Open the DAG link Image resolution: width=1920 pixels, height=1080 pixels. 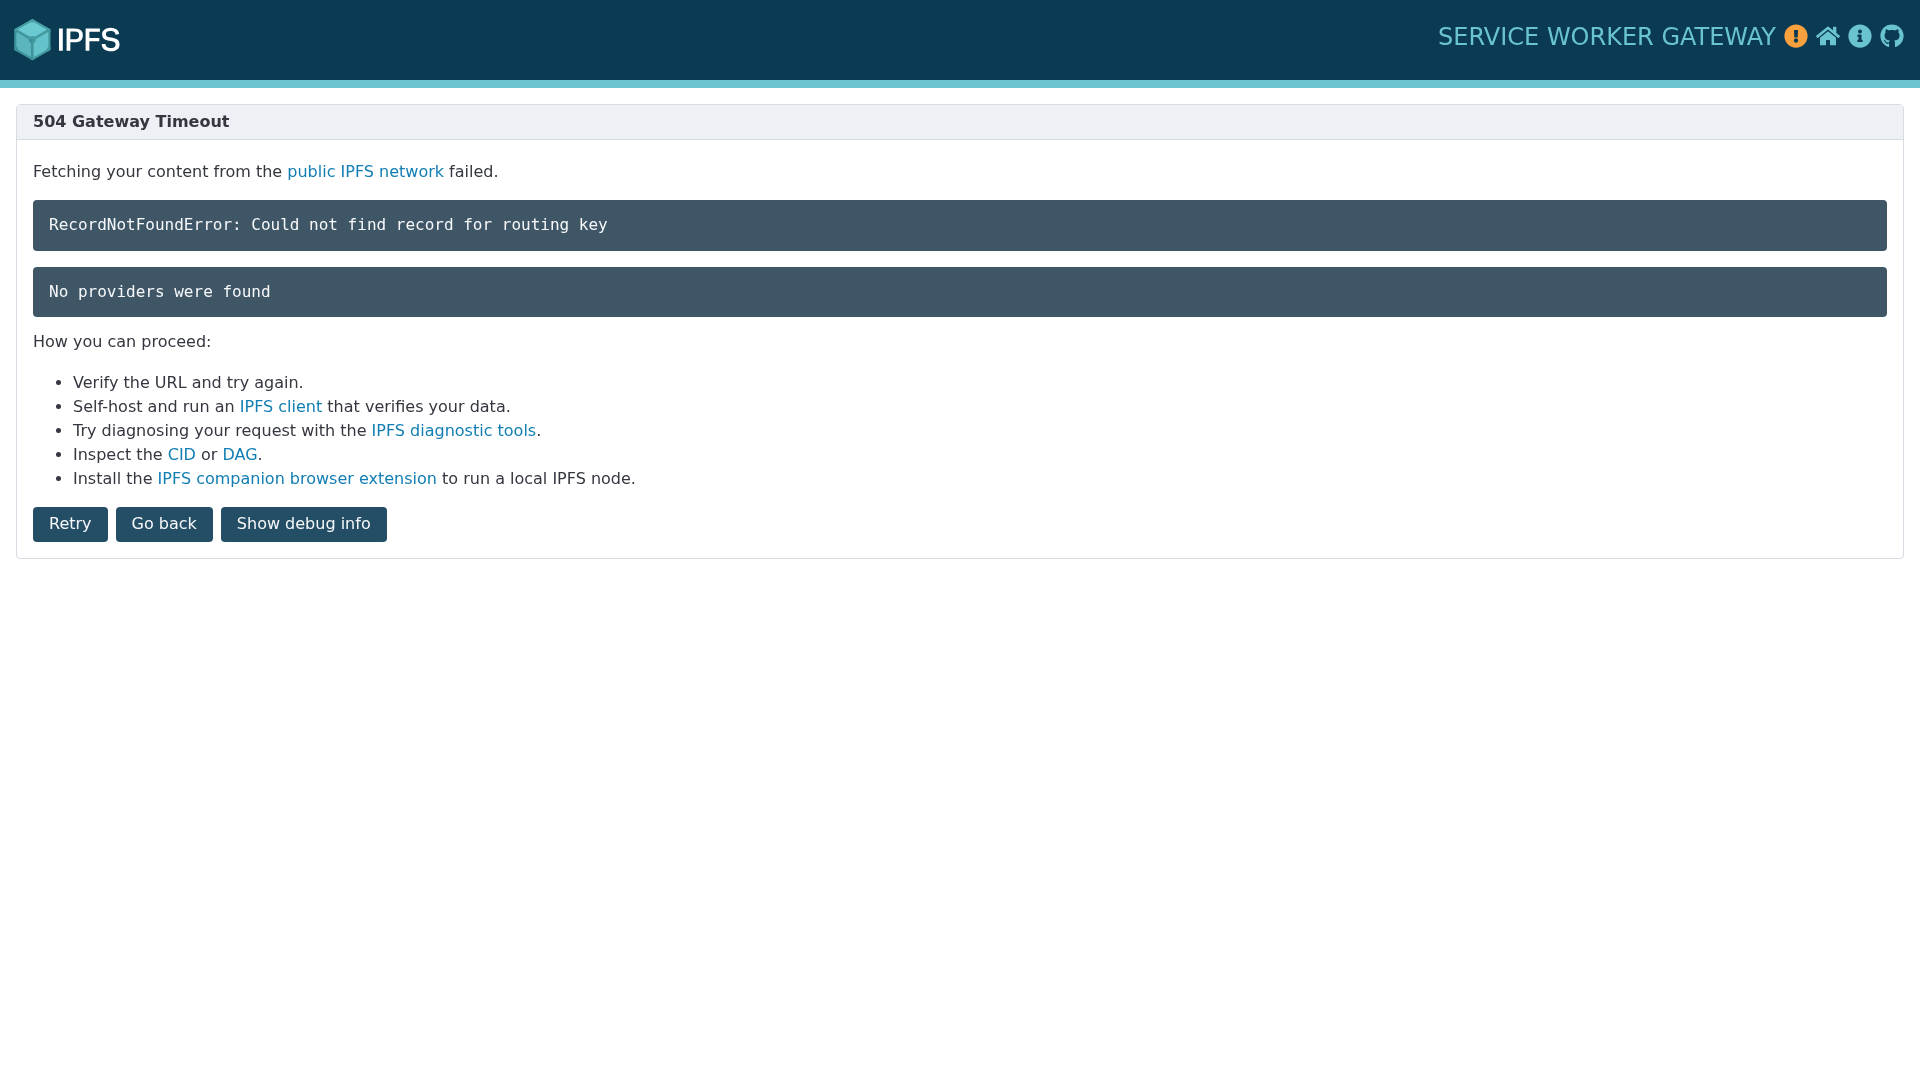pyautogui.click(x=240, y=455)
